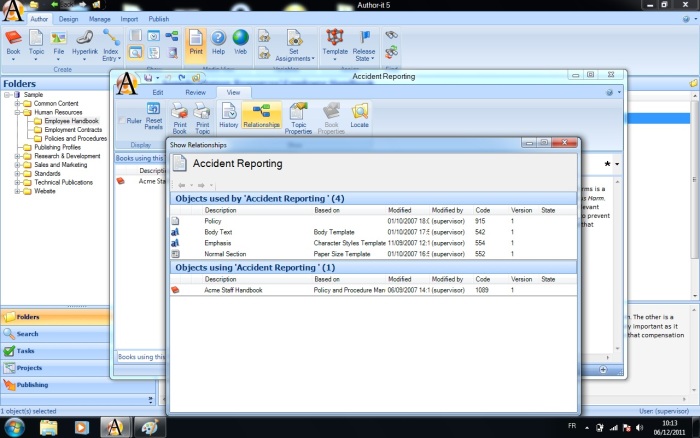Viewport: 700px width, 438px height.
Task: Select the Acme Staff Handbook row
Action: click(x=373, y=290)
